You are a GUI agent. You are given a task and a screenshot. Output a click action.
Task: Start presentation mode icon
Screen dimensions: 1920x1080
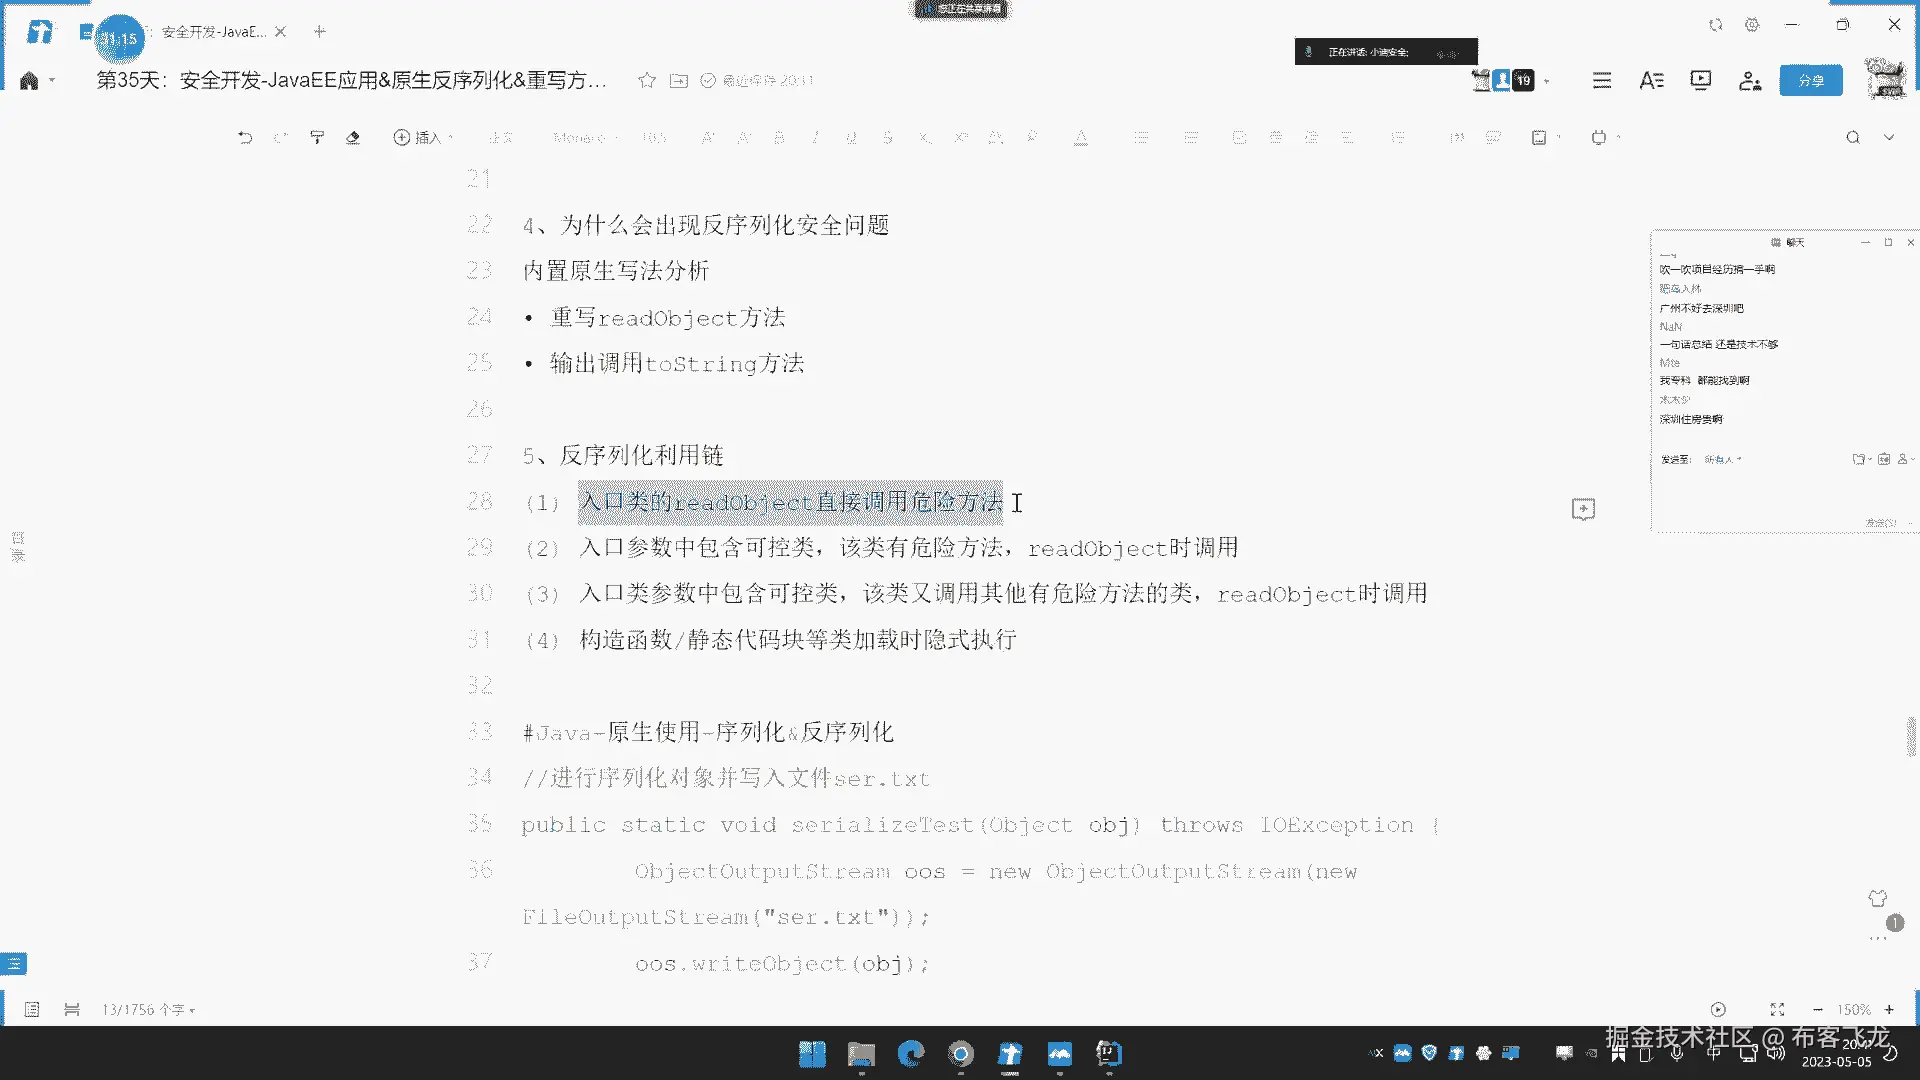[1700, 81]
